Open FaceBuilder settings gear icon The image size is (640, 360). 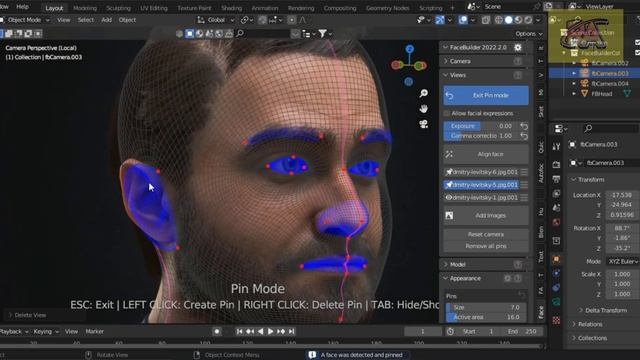(518, 47)
